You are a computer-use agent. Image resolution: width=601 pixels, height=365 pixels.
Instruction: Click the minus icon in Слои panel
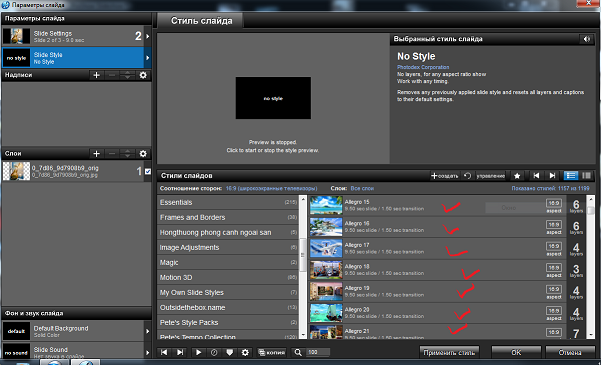pos(112,153)
